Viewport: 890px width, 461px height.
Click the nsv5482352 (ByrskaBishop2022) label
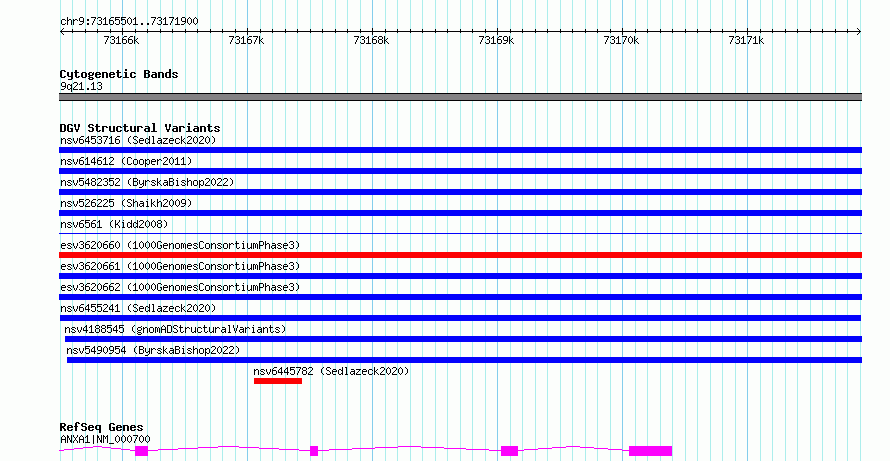pyautogui.click(x=147, y=182)
